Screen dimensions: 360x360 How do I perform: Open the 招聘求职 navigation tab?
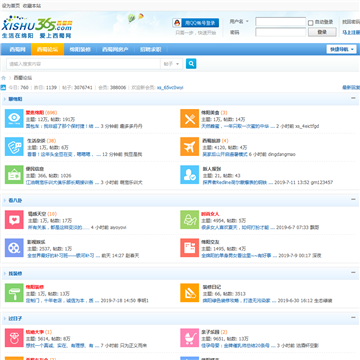point(151,49)
